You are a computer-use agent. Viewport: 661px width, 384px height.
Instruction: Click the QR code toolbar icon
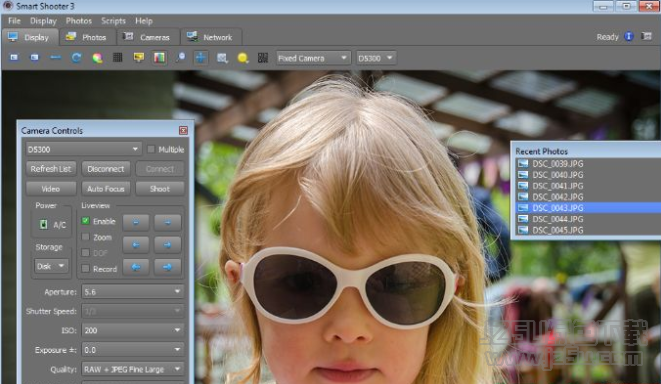click(263, 58)
